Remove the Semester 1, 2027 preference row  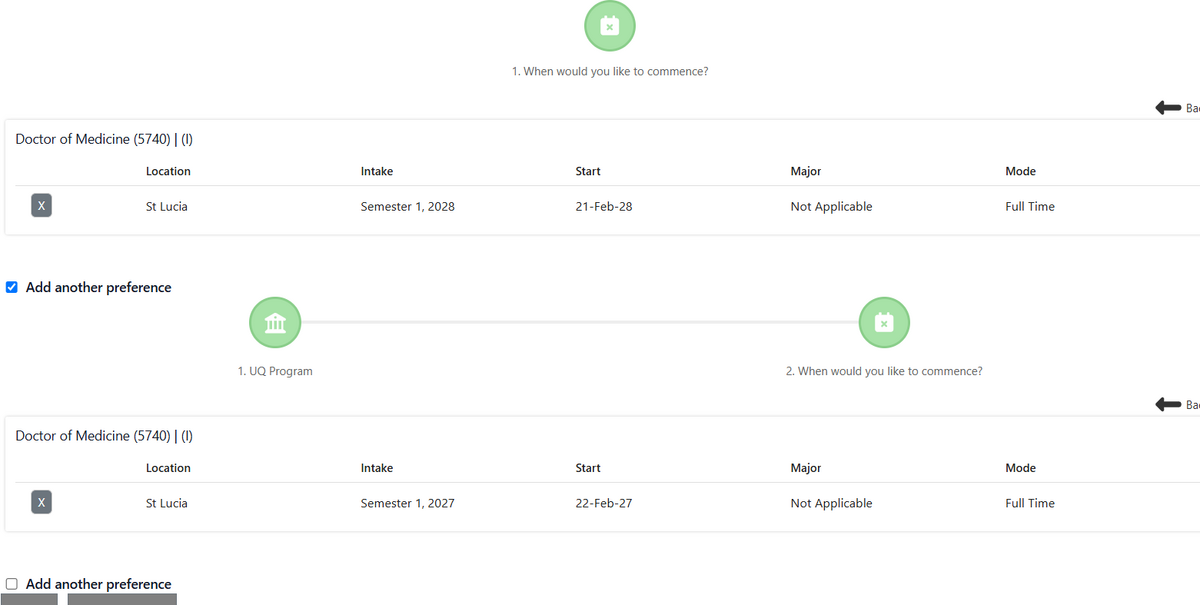click(x=41, y=503)
